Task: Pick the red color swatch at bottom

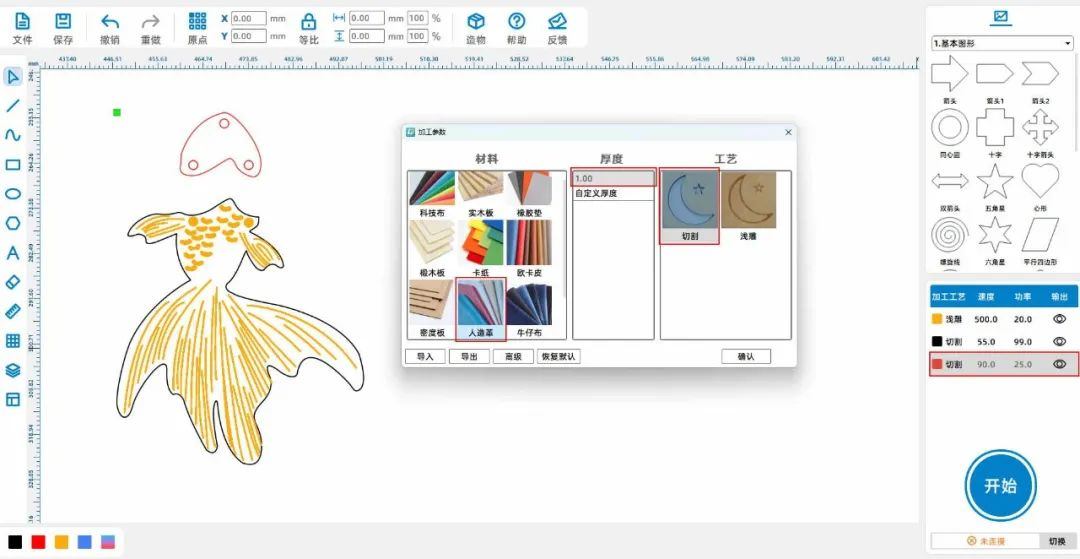Action: coord(38,542)
